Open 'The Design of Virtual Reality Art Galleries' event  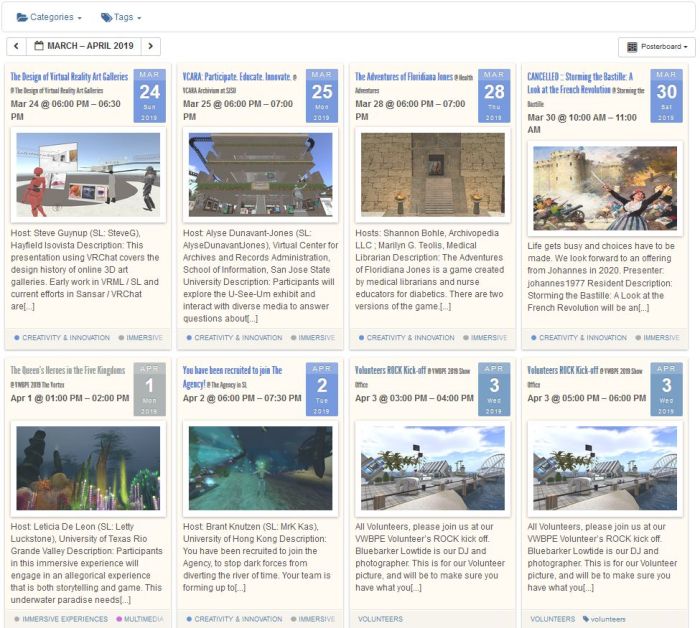click(x=69, y=76)
